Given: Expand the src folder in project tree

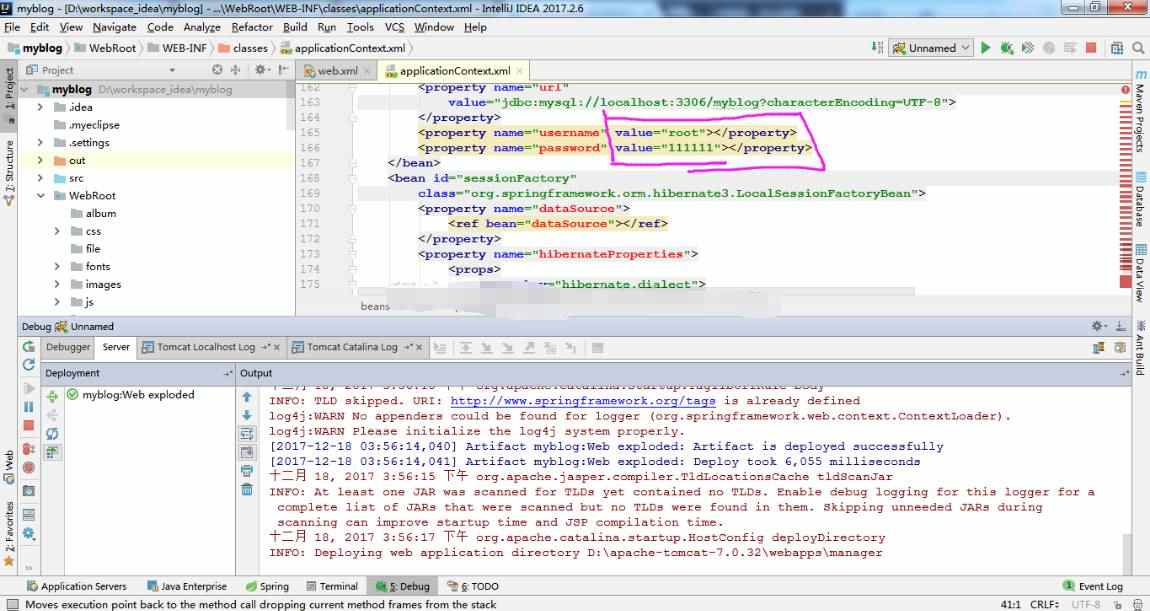Looking at the screenshot, I should point(41,178).
